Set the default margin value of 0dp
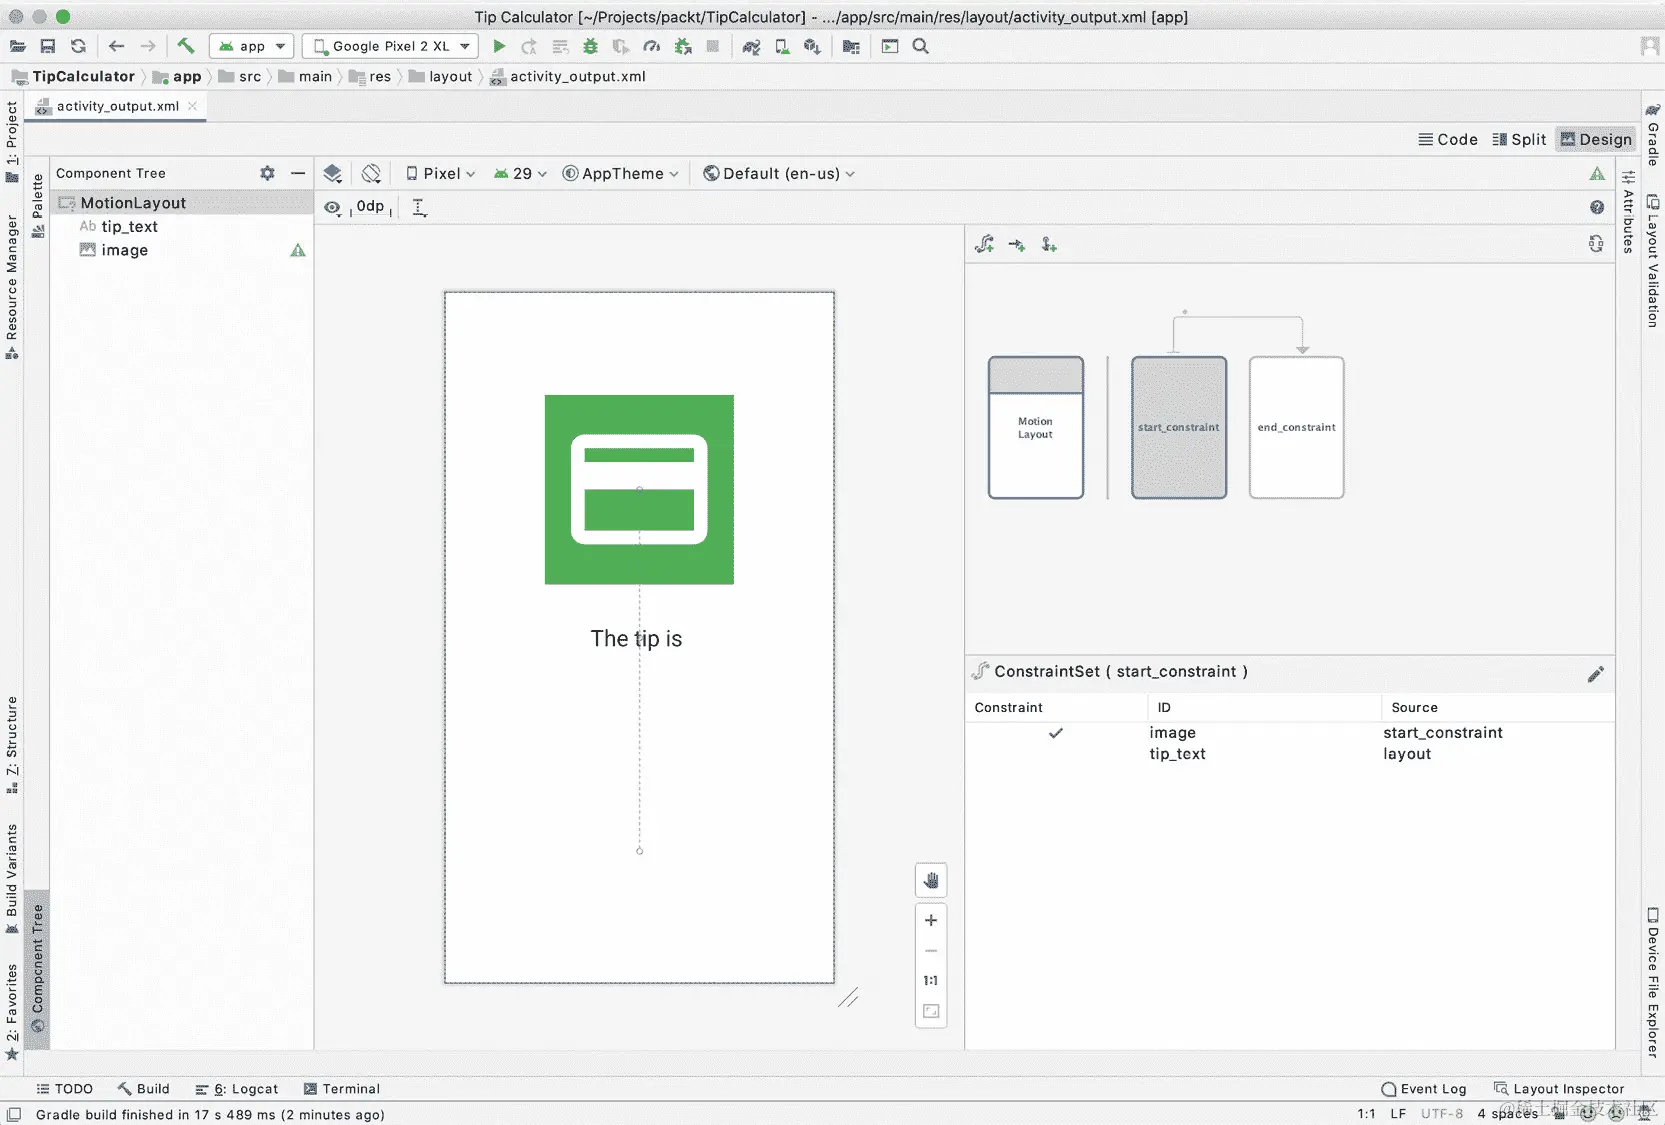Viewport: 1665px width, 1125px height. click(x=370, y=207)
